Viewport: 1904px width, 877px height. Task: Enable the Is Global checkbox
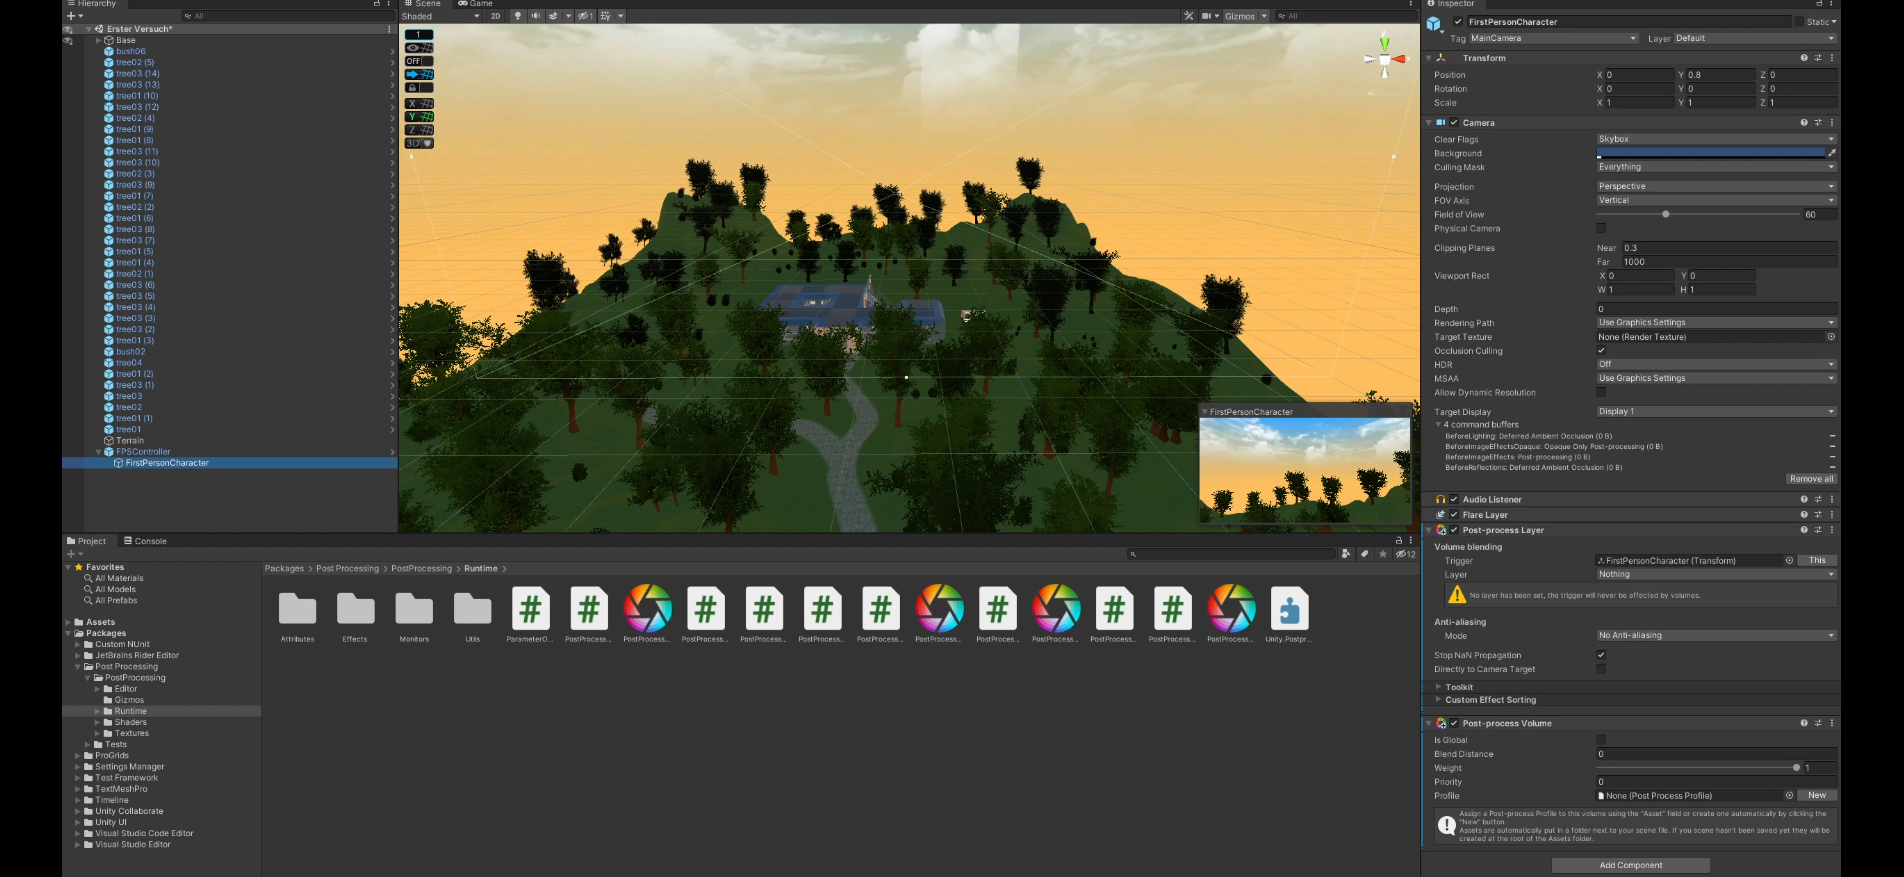(1601, 740)
